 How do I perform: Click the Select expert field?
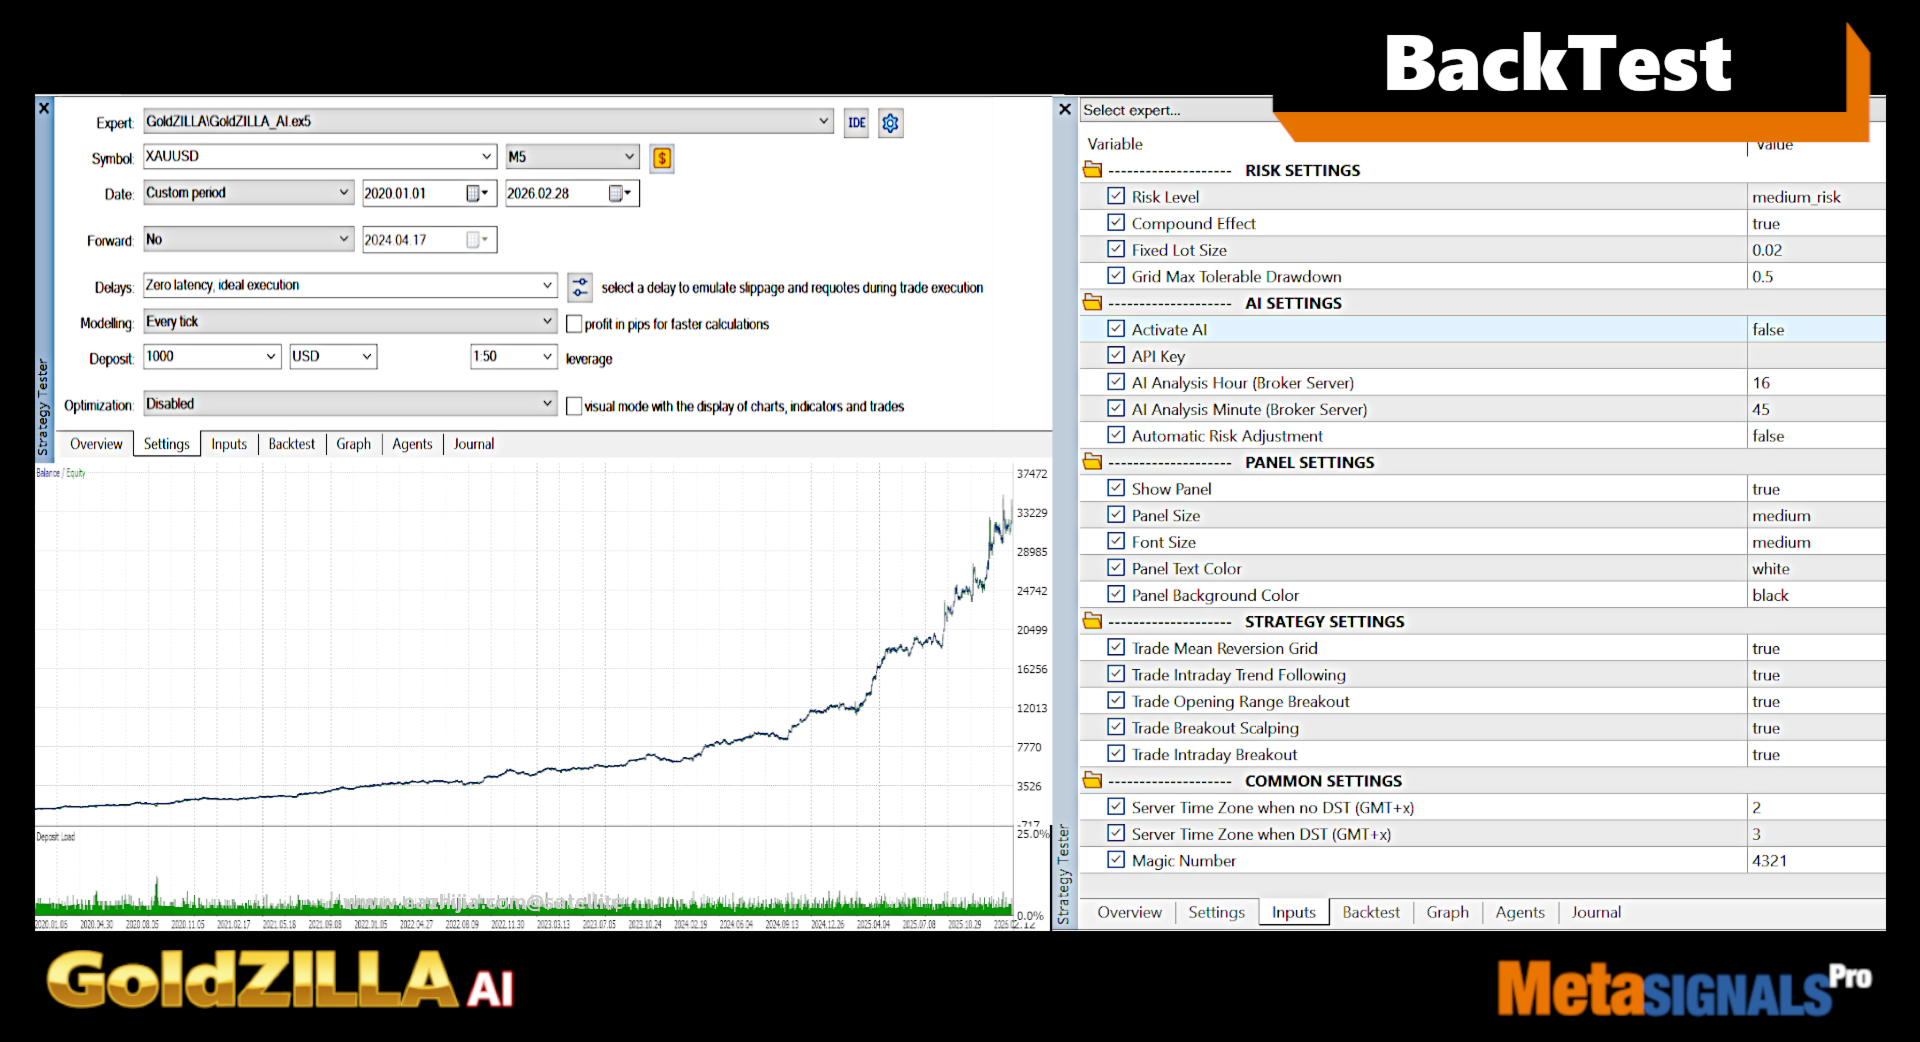click(x=1177, y=110)
